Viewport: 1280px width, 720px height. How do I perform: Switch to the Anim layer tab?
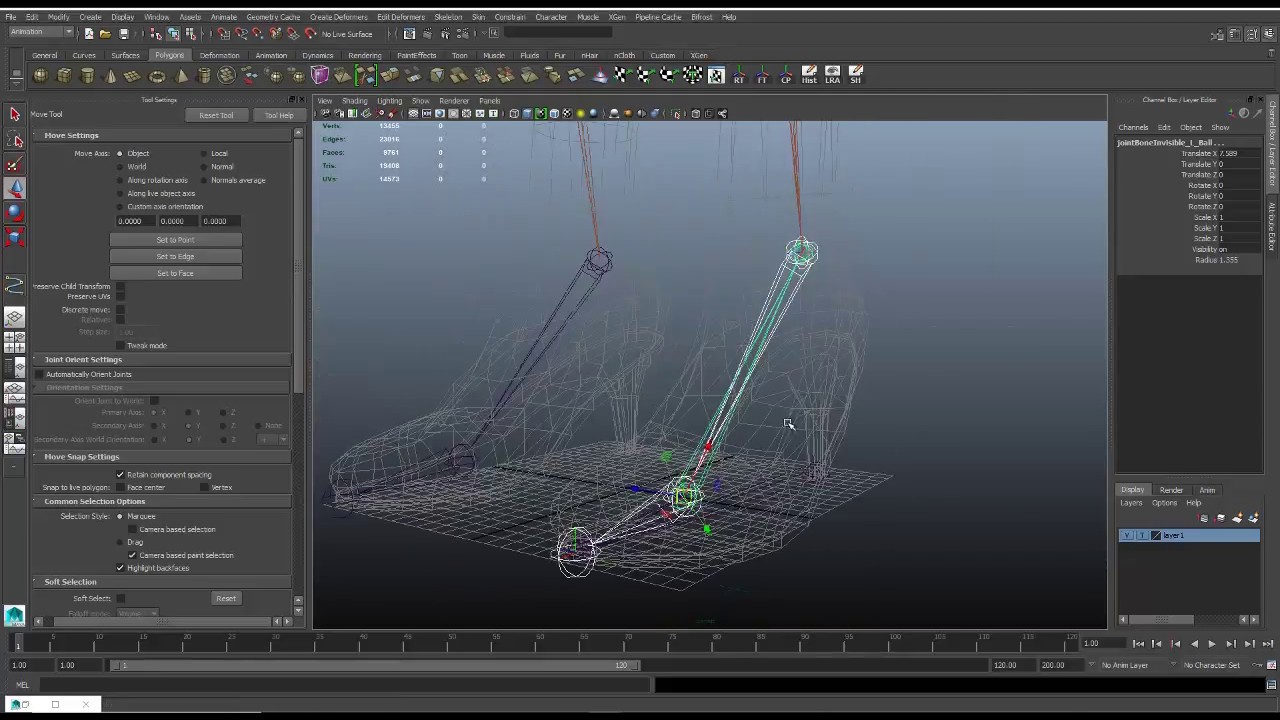pos(1207,490)
